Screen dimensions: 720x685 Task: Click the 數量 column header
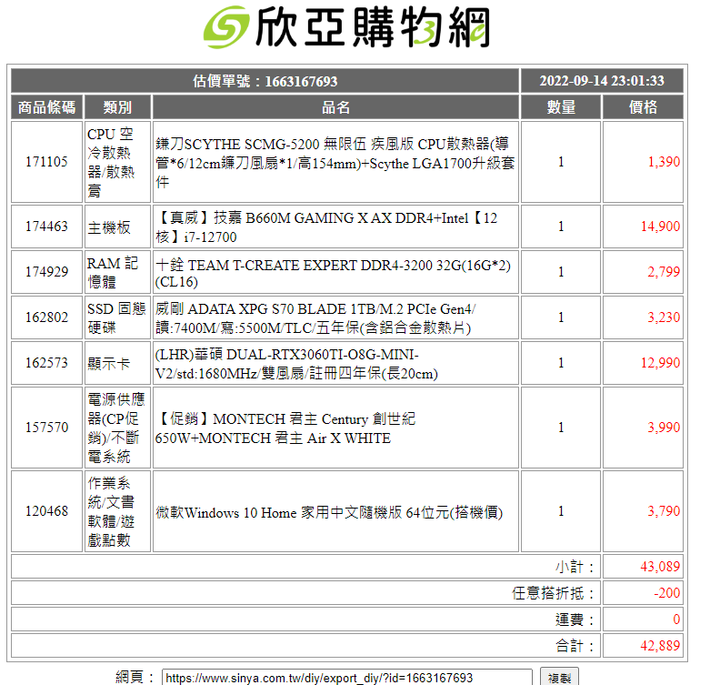point(561,107)
